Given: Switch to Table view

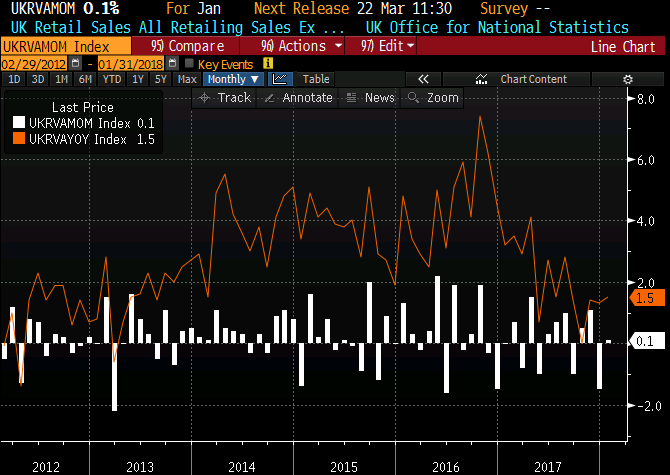Looking at the screenshot, I should [316, 79].
